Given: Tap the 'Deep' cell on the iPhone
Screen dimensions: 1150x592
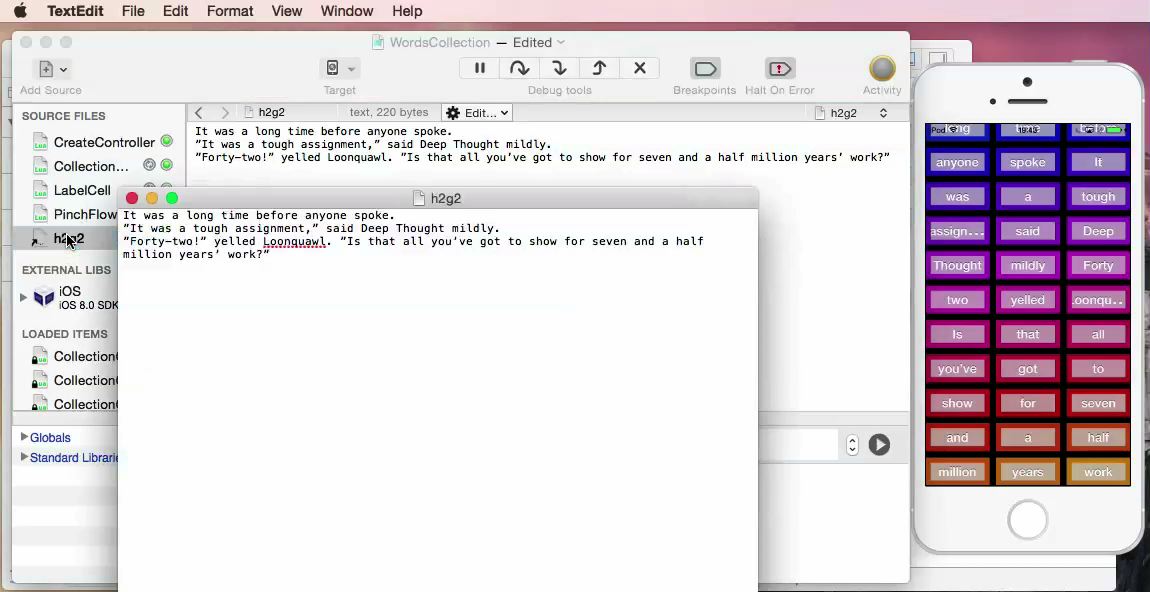Looking at the screenshot, I should pos(1098,231).
